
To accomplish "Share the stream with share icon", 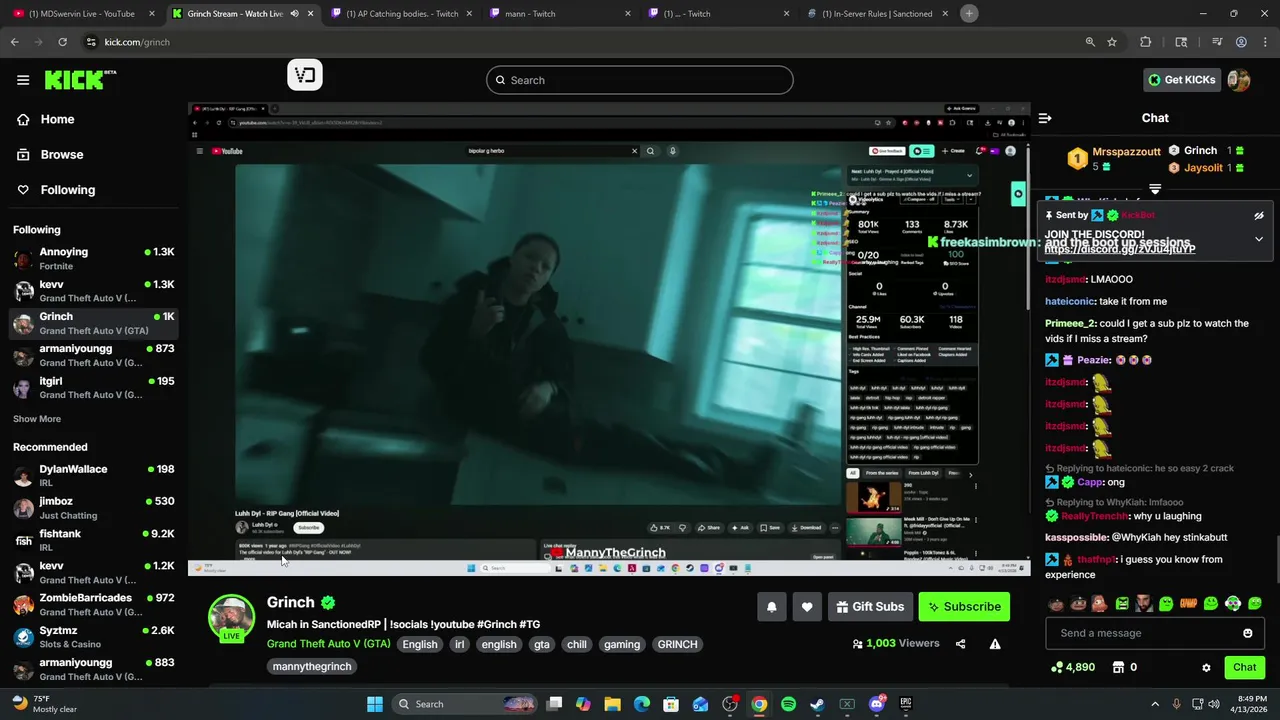I will 961,644.
